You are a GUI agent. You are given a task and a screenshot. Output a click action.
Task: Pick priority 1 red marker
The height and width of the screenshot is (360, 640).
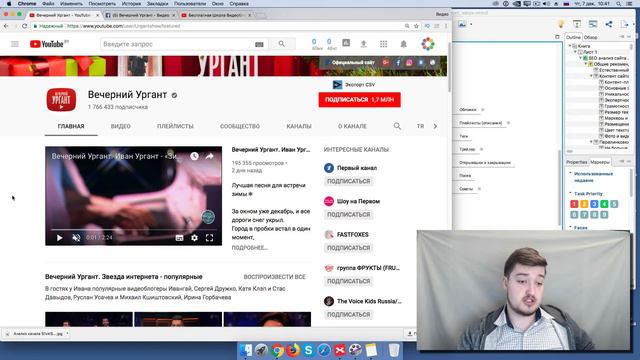point(574,204)
